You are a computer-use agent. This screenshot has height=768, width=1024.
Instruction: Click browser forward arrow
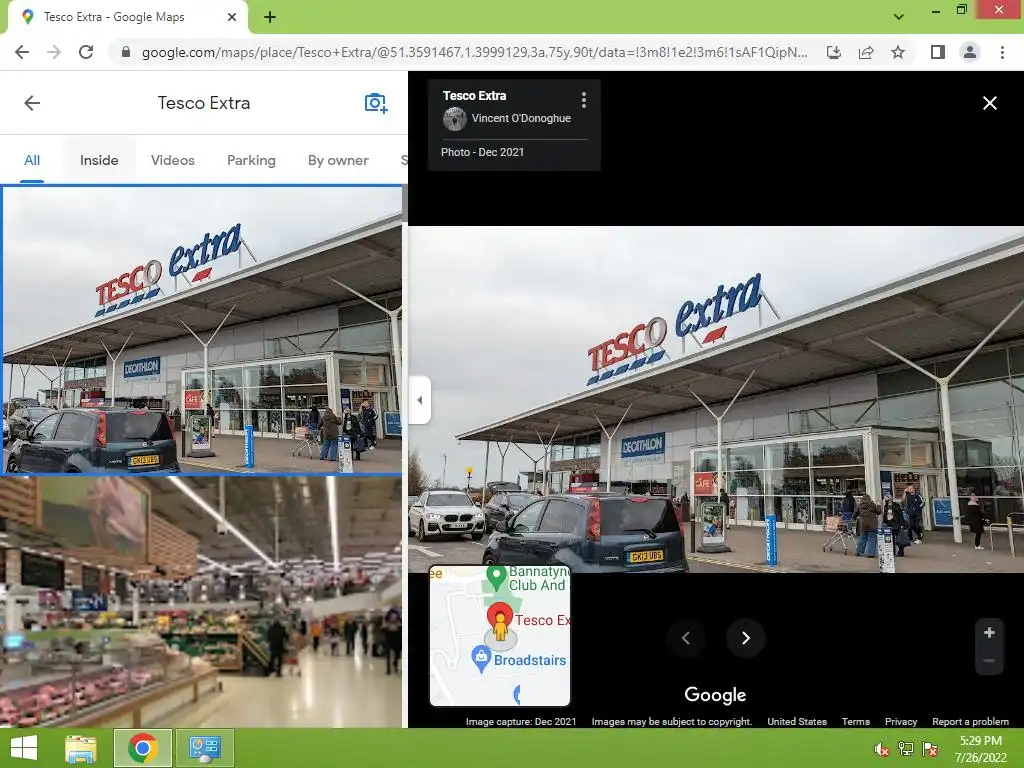[54, 52]
